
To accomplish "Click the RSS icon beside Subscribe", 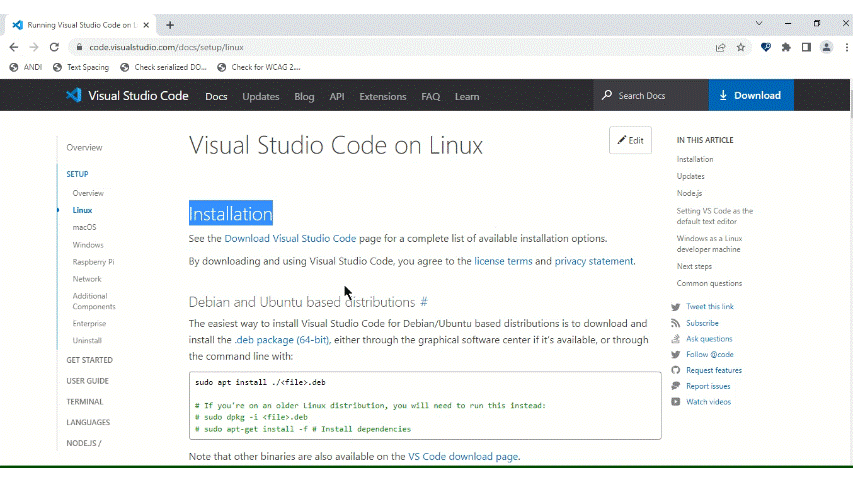I will [676, 323].
